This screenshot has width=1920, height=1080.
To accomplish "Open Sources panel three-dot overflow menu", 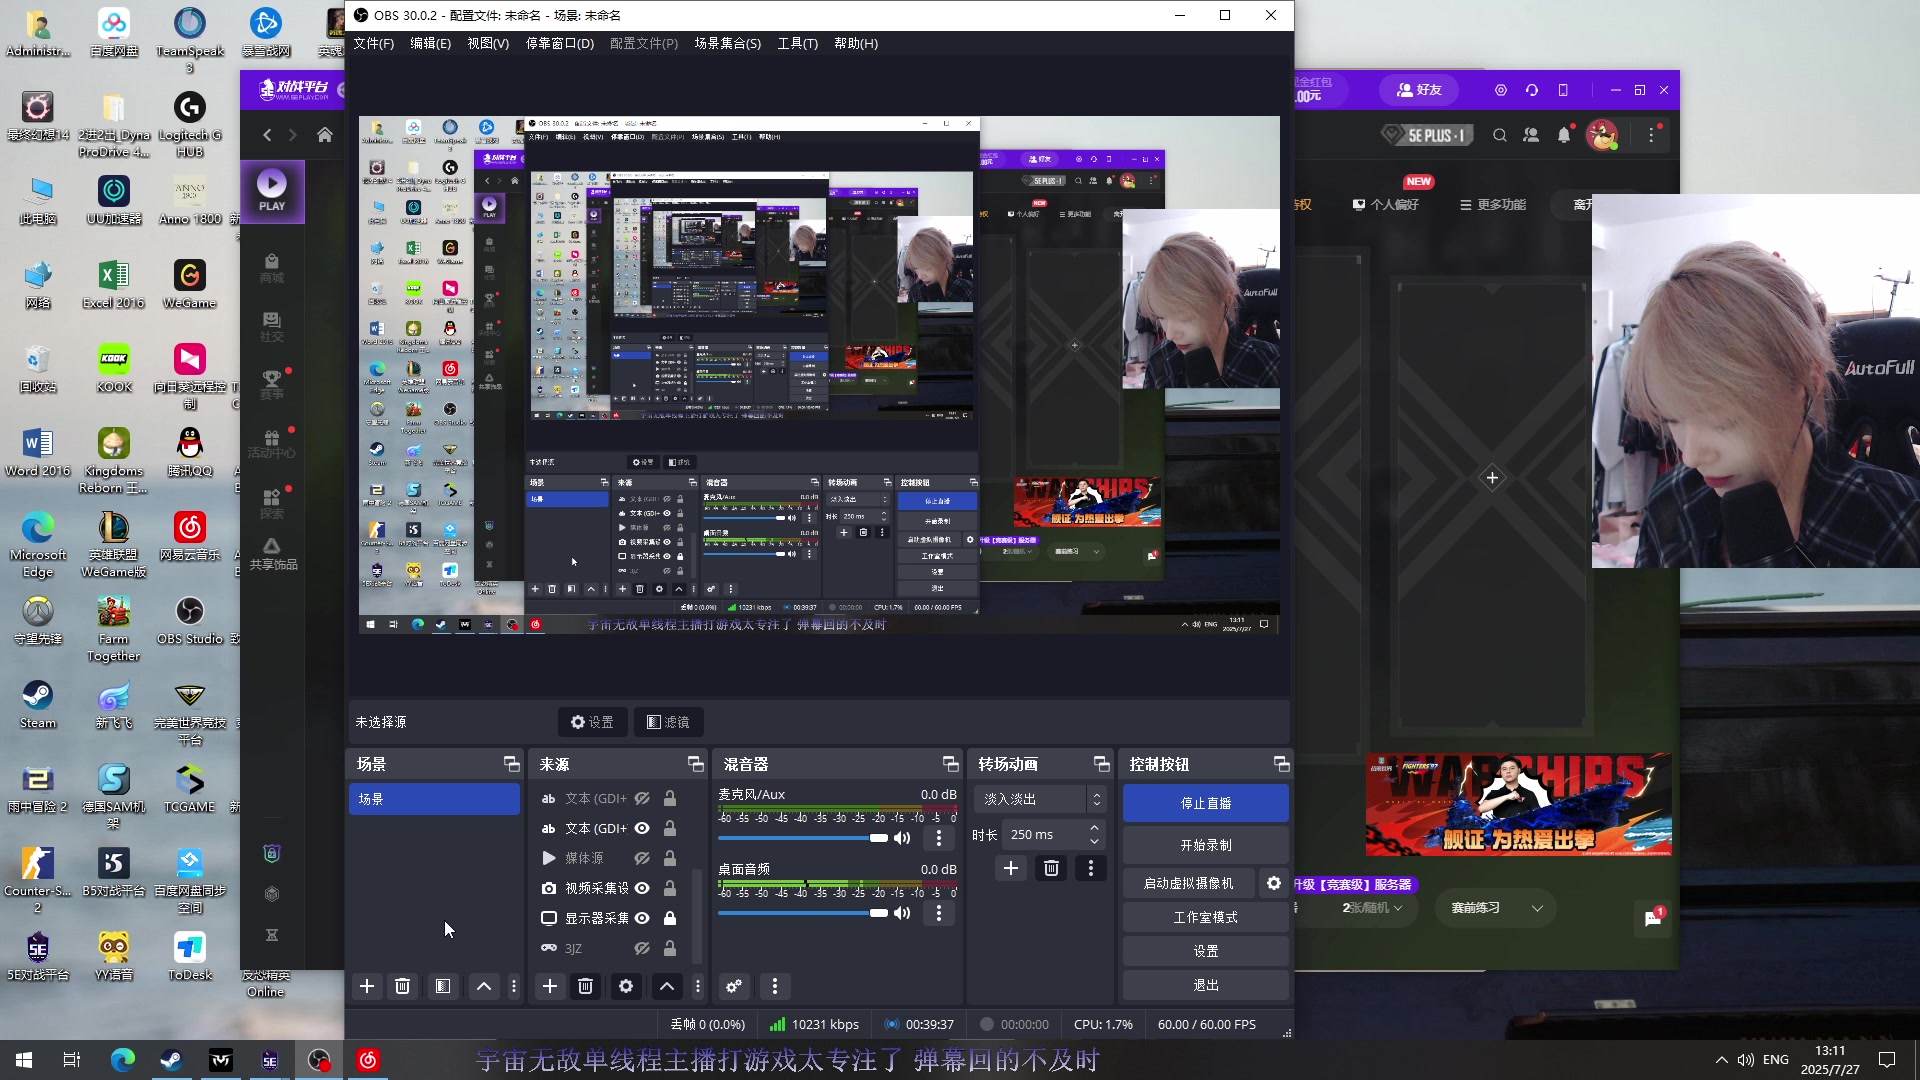I will tap(698, 986).
